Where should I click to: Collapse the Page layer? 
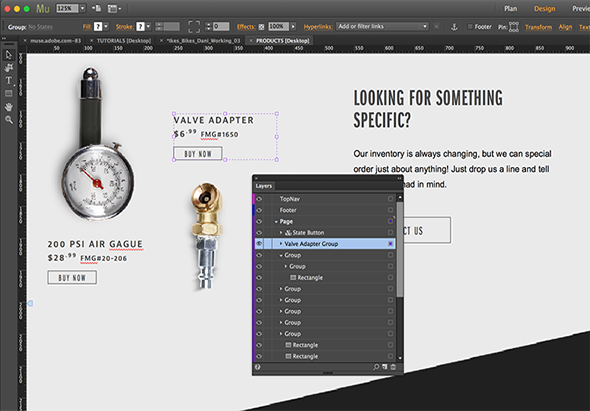276,222
